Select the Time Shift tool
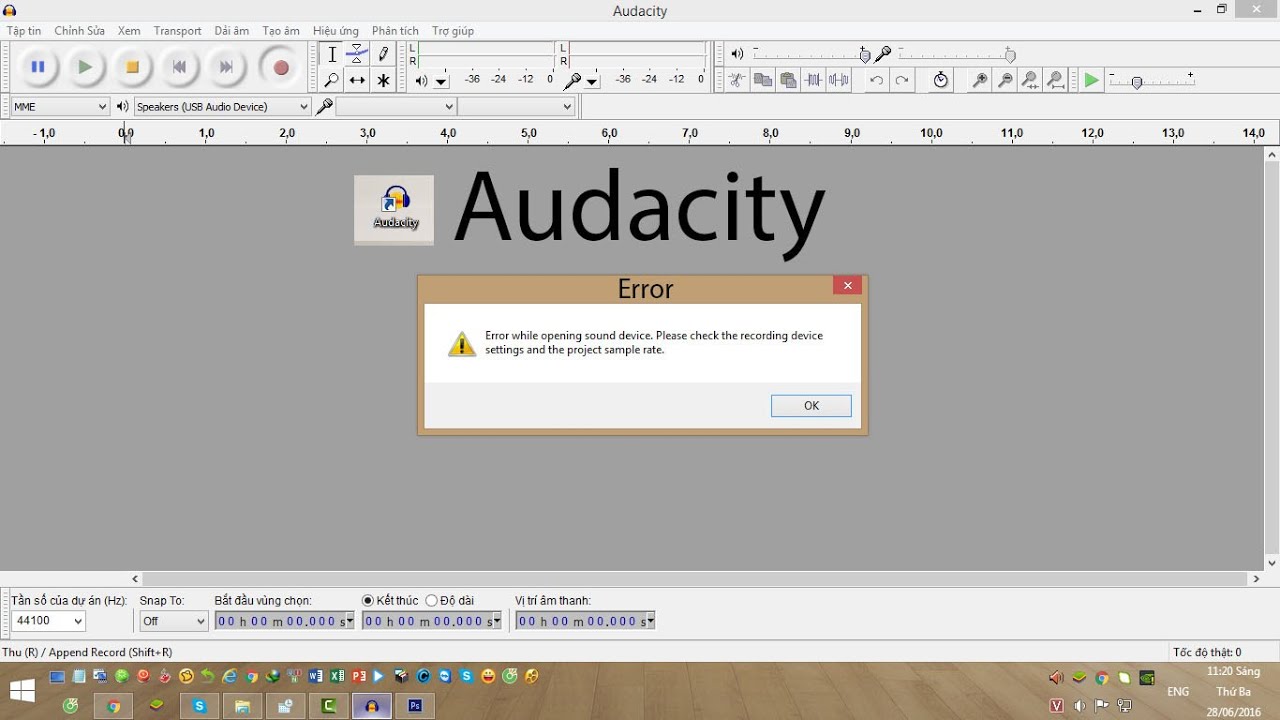 357,80
